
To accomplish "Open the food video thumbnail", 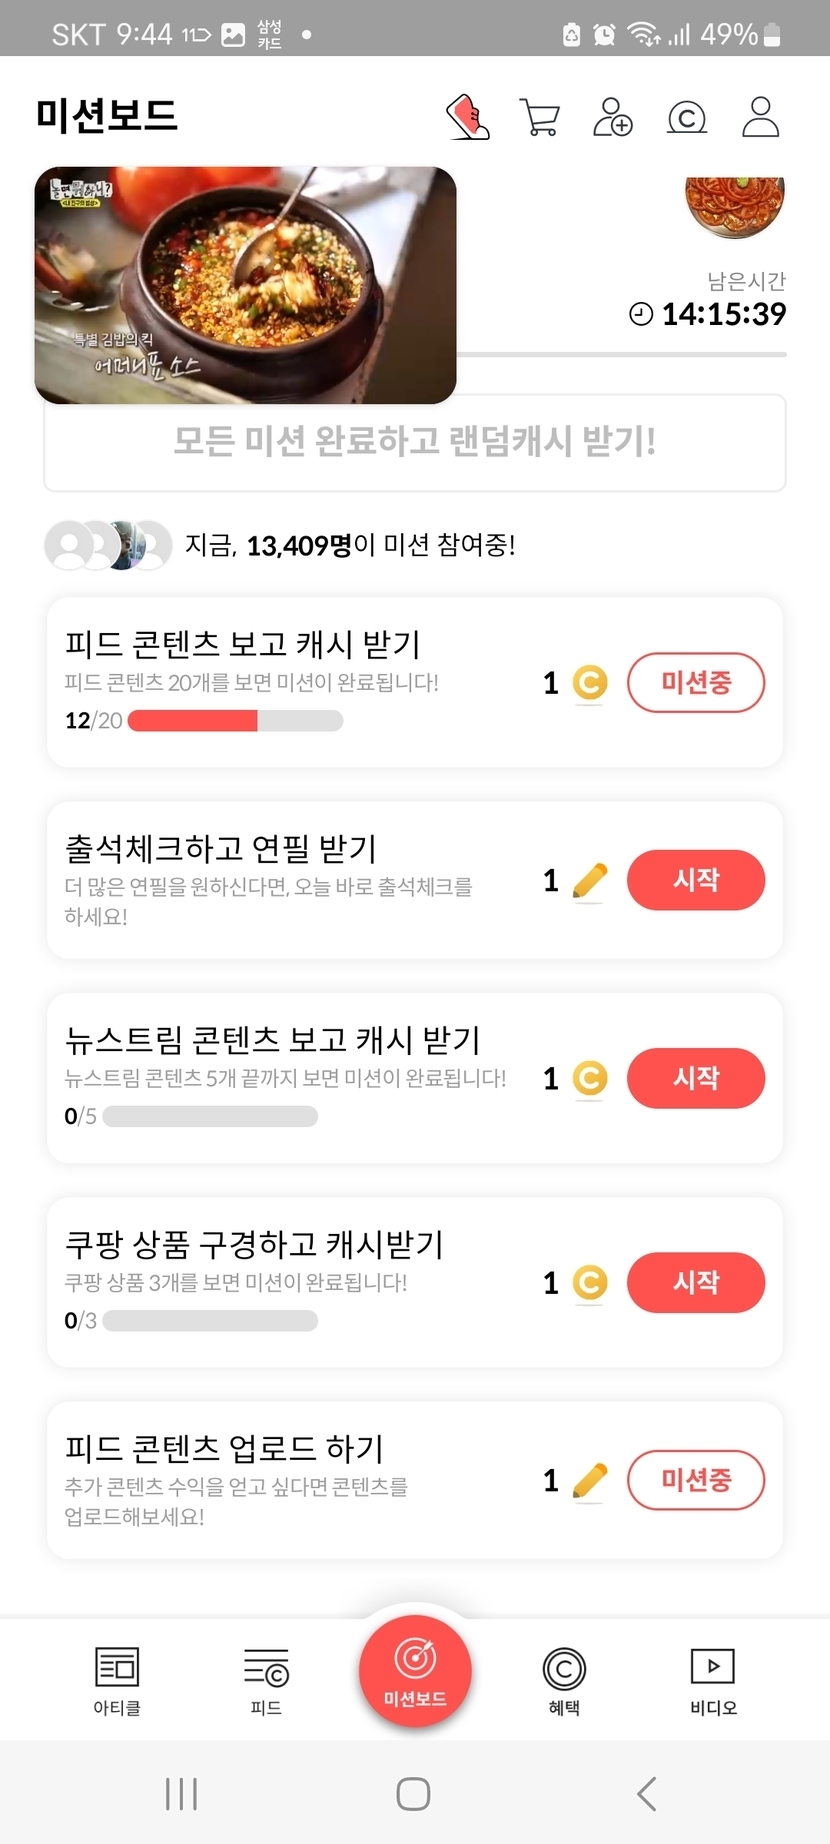I will (x=246, y=285).
